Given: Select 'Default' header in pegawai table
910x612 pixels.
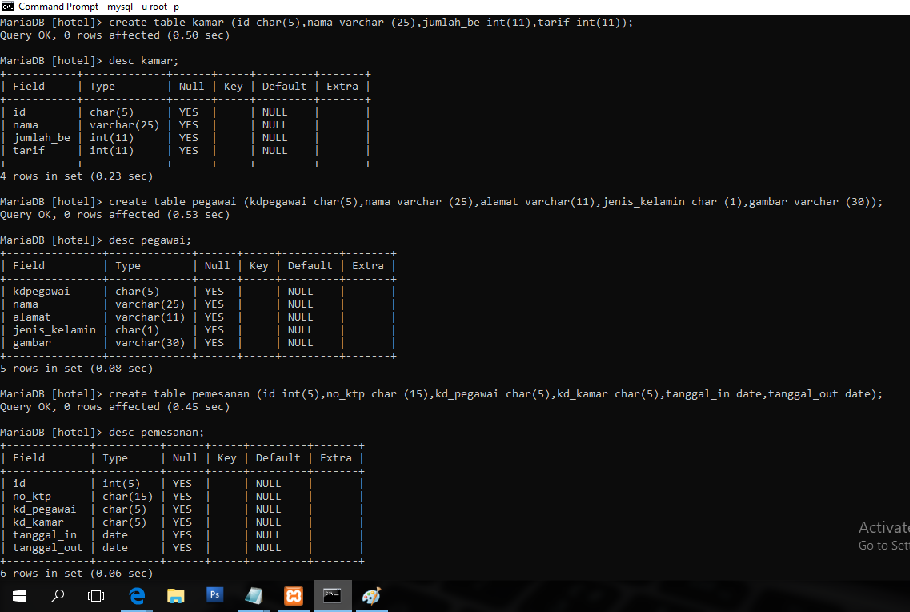Looking at the screenshot, I should tap(310, 265).
